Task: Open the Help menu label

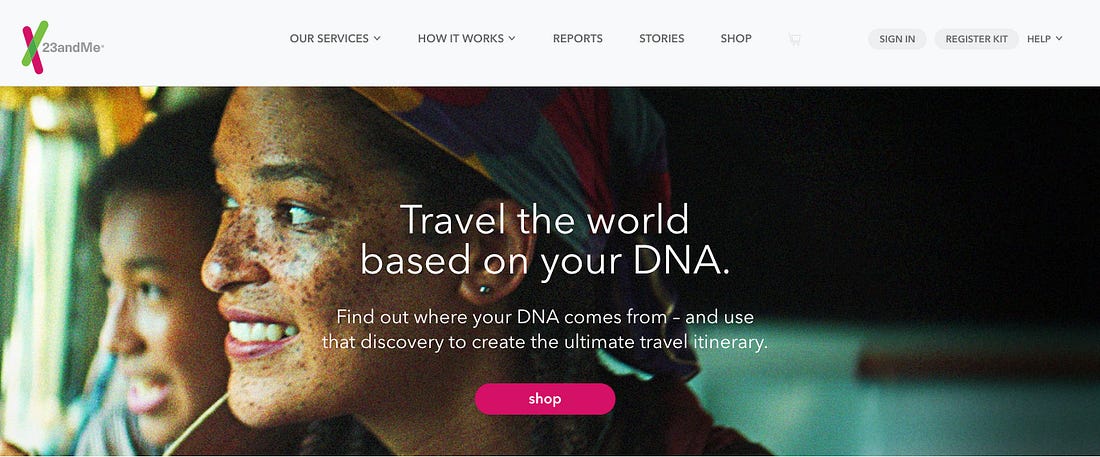Action: pyautogui.click(x=1038, y=39)
